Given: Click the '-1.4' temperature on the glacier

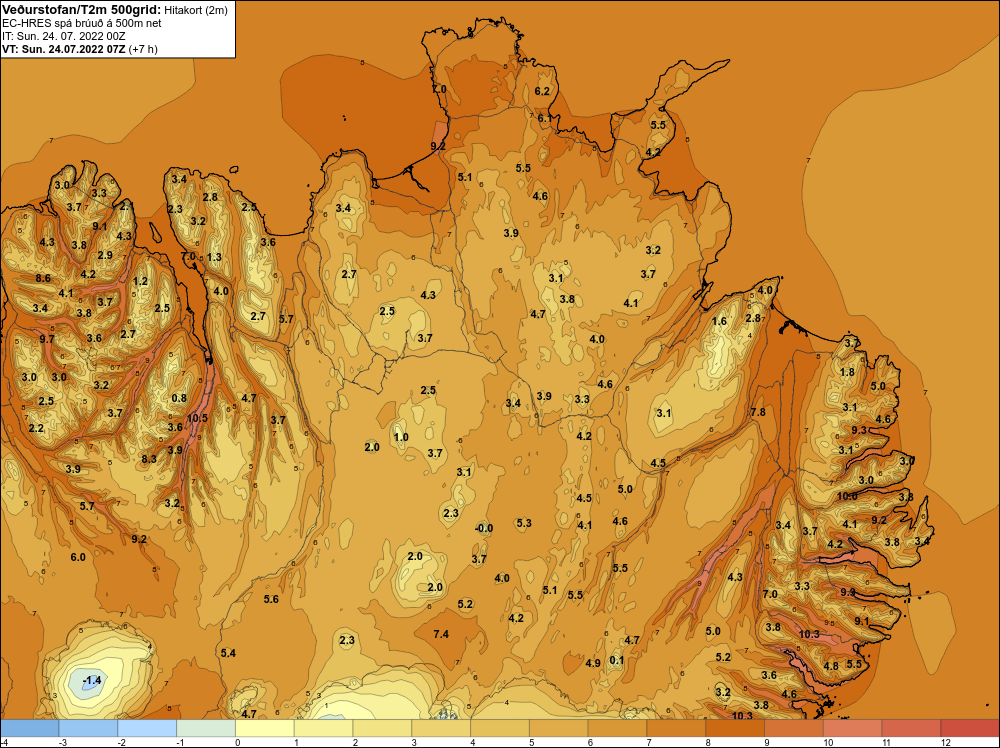Looking at the screenshot, I should coord(92,680).
